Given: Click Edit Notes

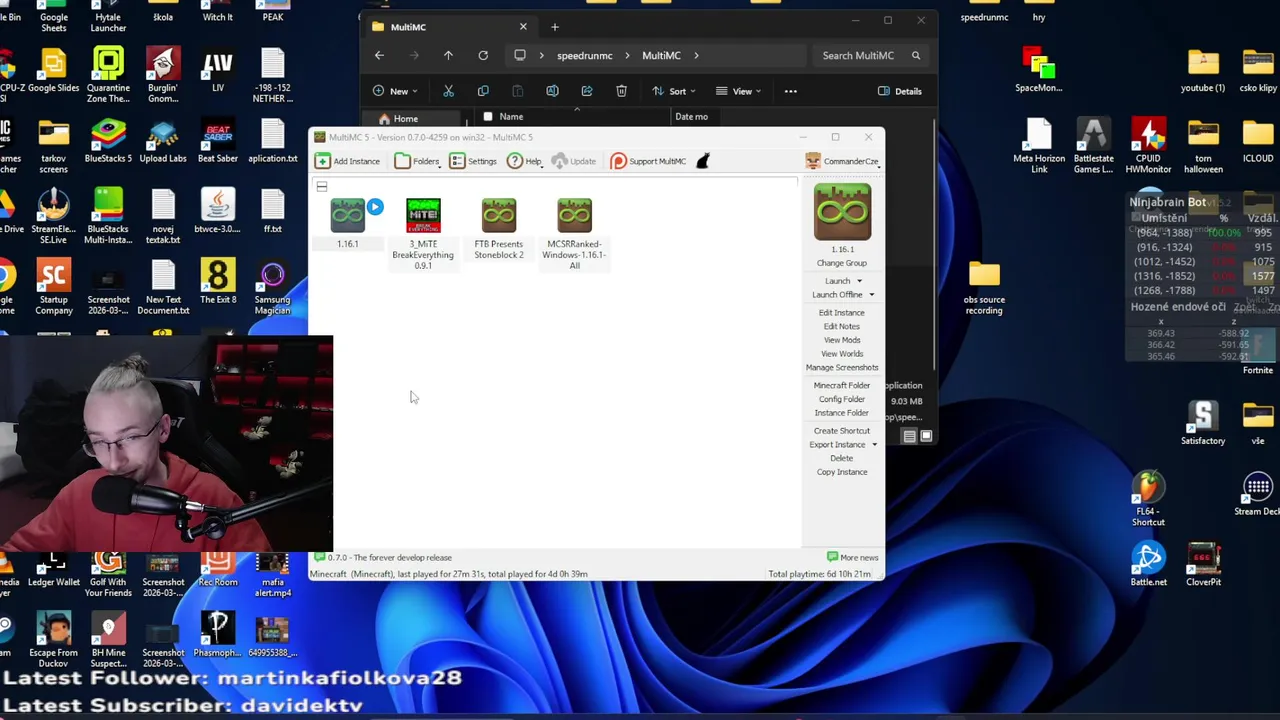Looking at the screenshot, I should click(x=842, y=326).
